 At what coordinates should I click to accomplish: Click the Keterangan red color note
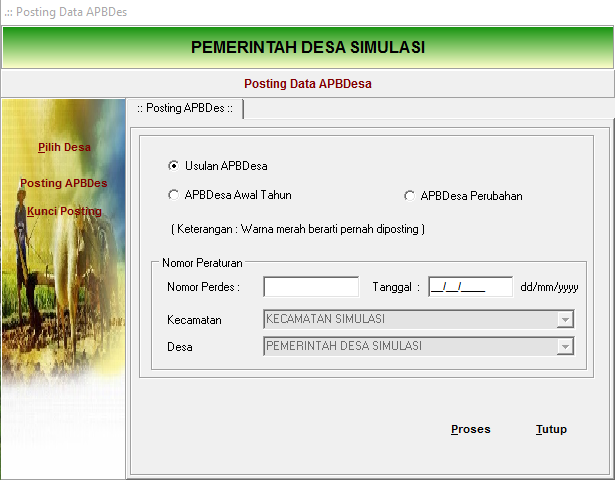pos(298,229)
